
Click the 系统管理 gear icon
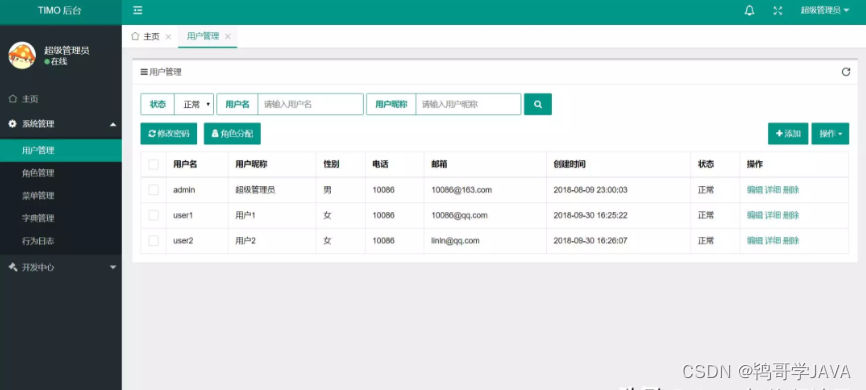[13, 124]
